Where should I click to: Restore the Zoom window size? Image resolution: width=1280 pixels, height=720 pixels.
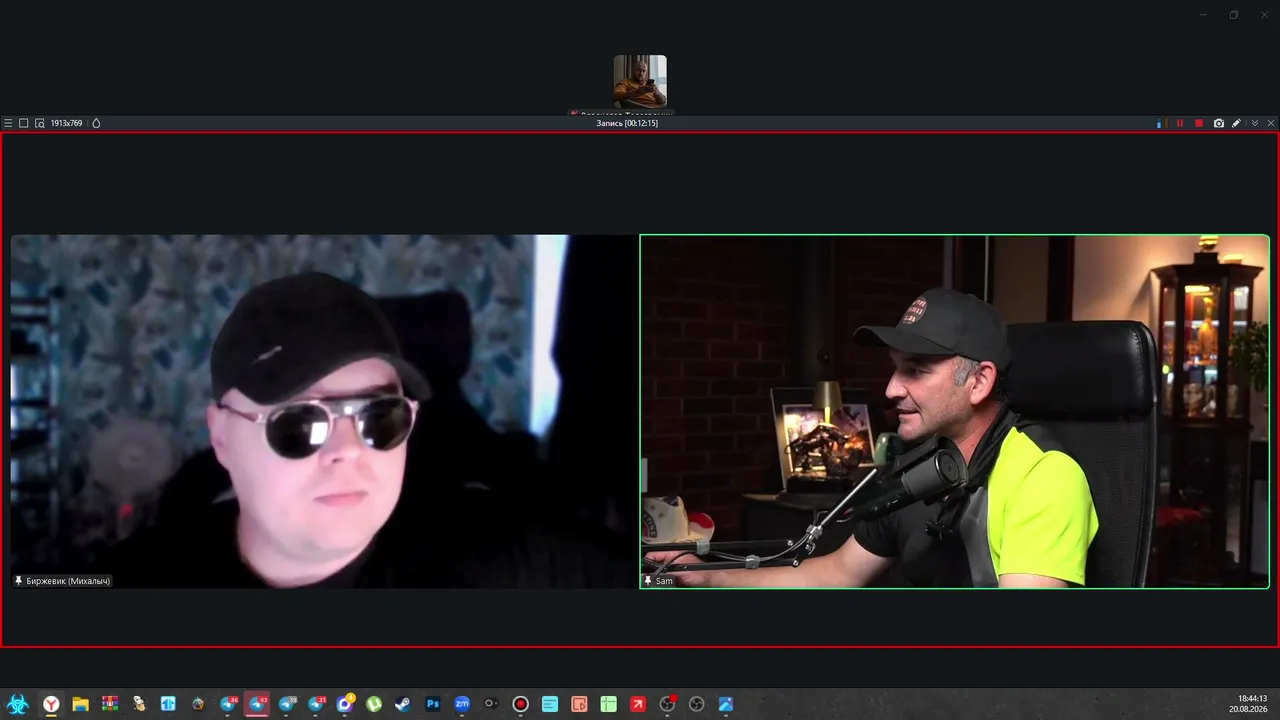click(1234, 15)
